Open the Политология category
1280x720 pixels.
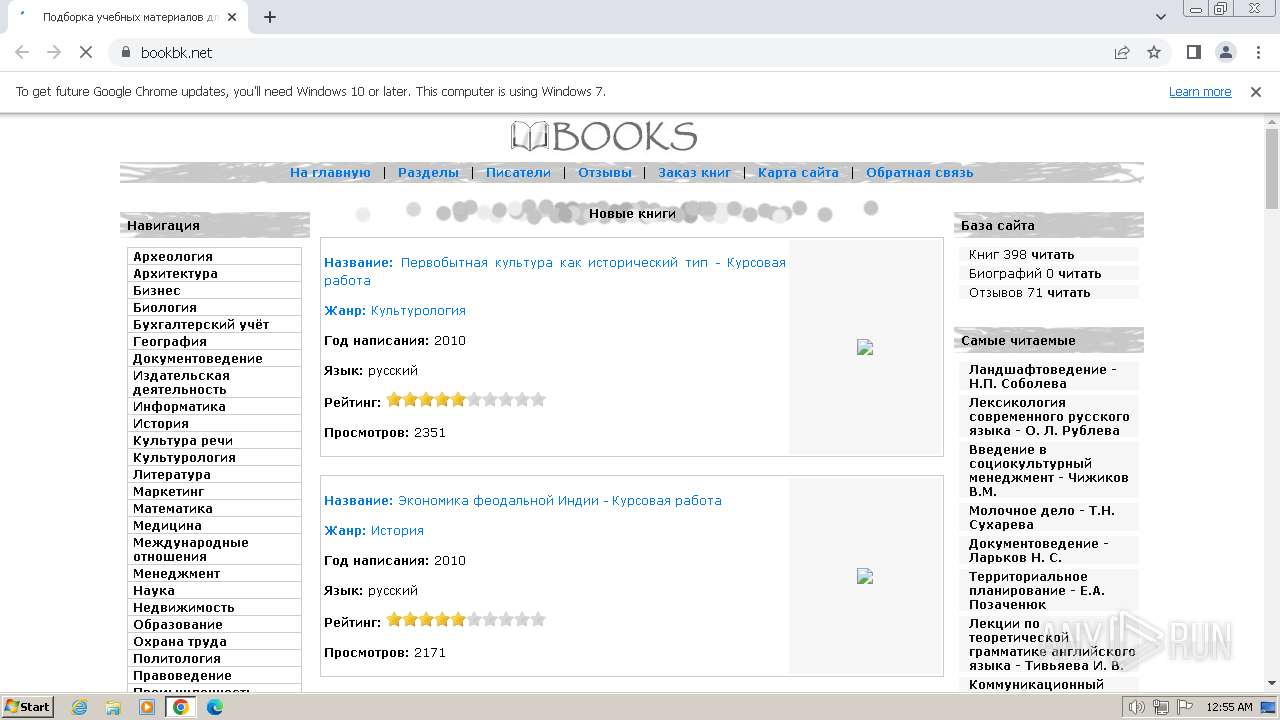pos(177,658)
